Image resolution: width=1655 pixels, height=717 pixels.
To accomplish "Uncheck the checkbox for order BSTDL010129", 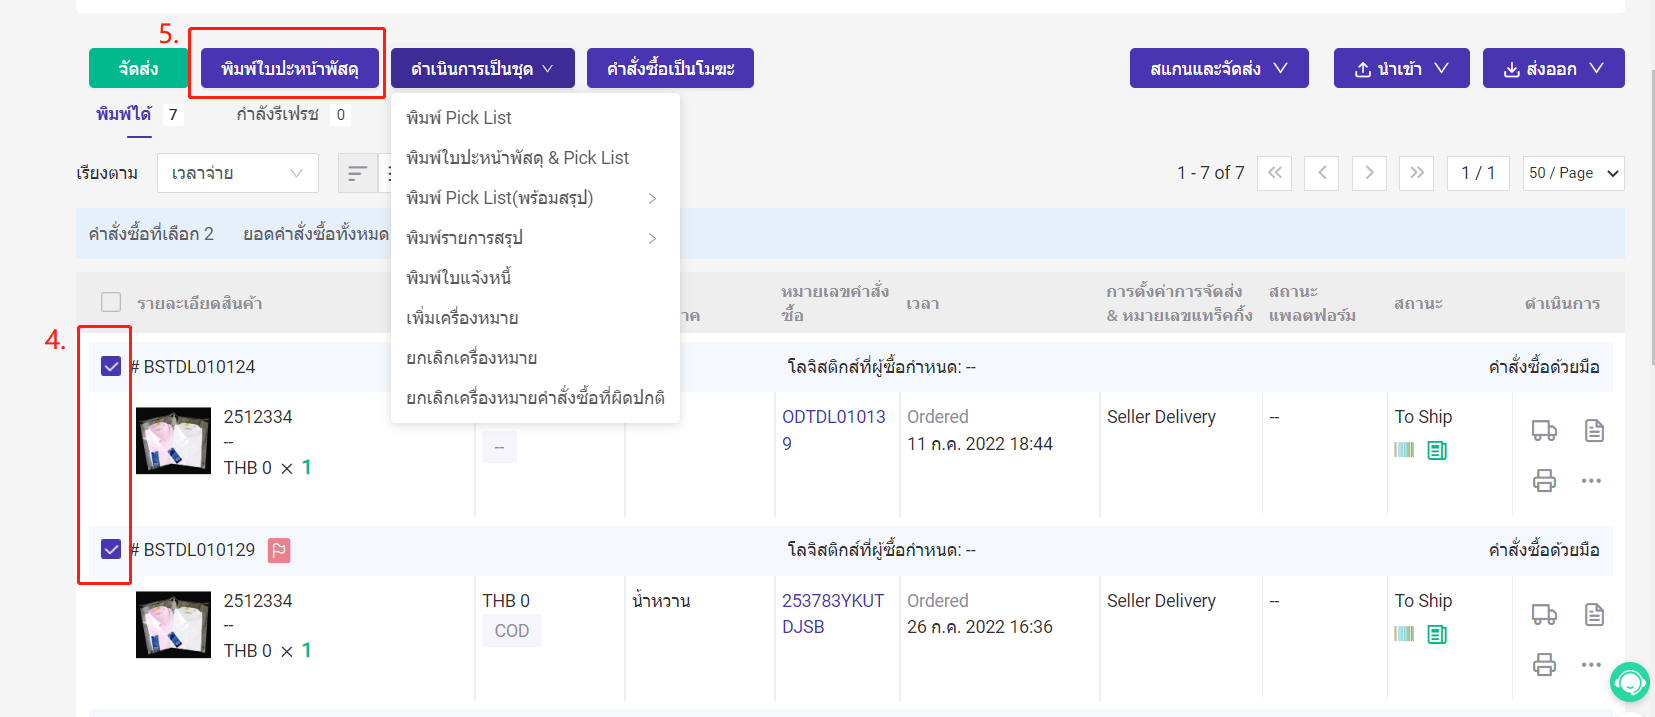I will (111, 549).
